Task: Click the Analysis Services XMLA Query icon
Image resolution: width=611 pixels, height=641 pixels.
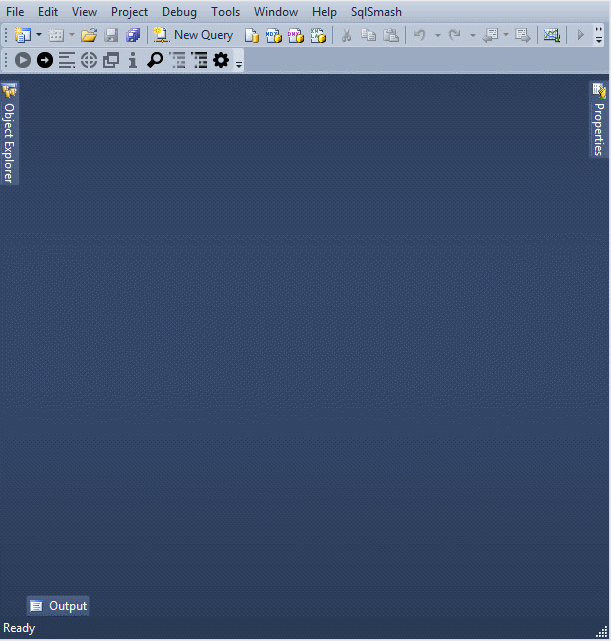Action: (318, 36)
